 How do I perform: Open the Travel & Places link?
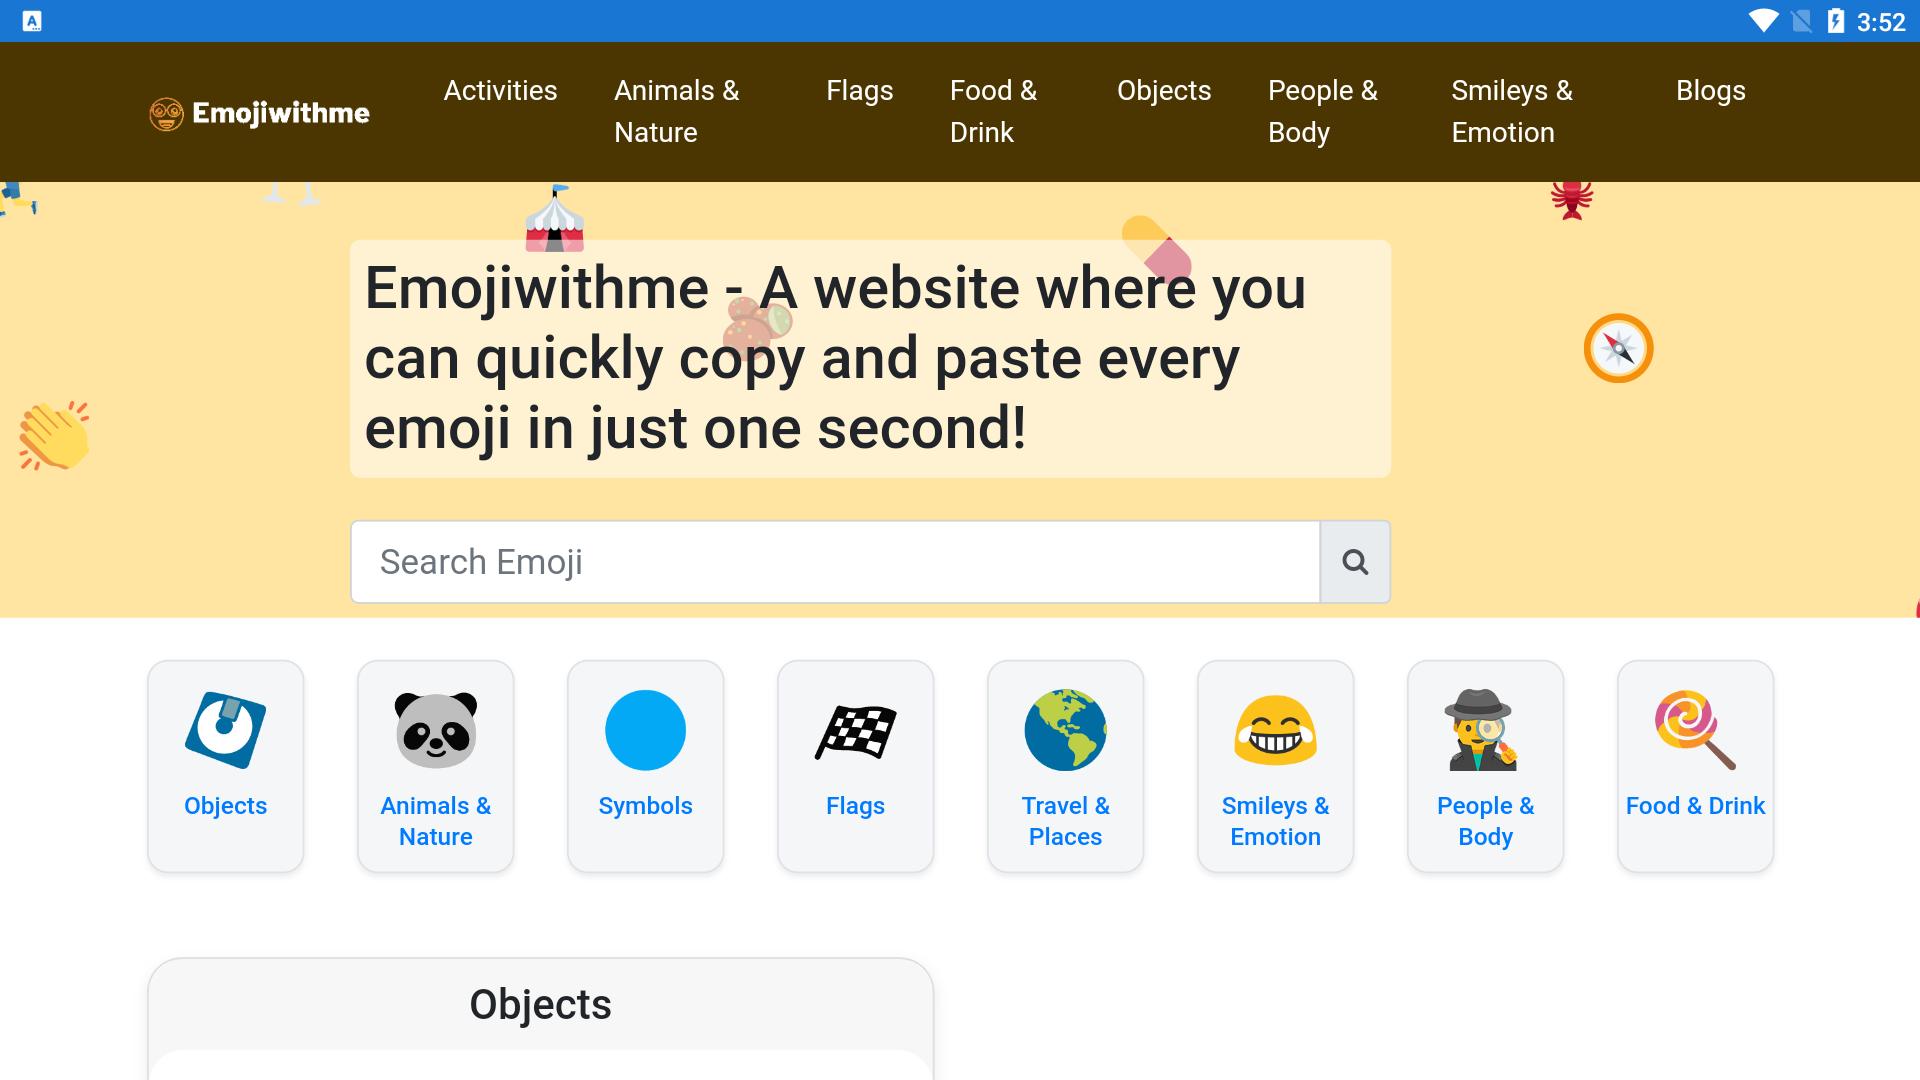(1066, 821)
